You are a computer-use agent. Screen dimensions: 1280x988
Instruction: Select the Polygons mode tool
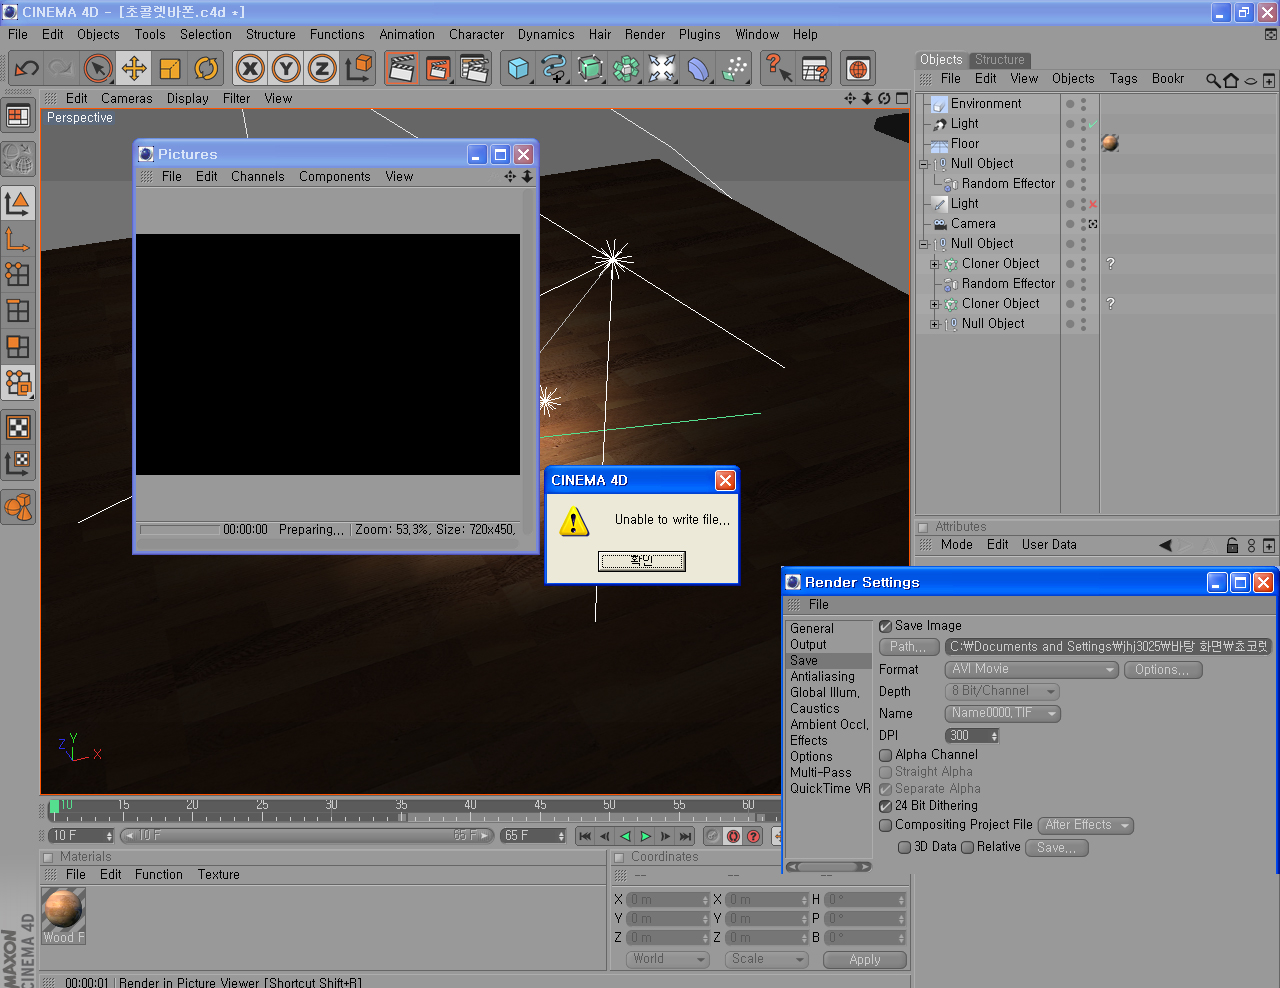tap(18, 347)
